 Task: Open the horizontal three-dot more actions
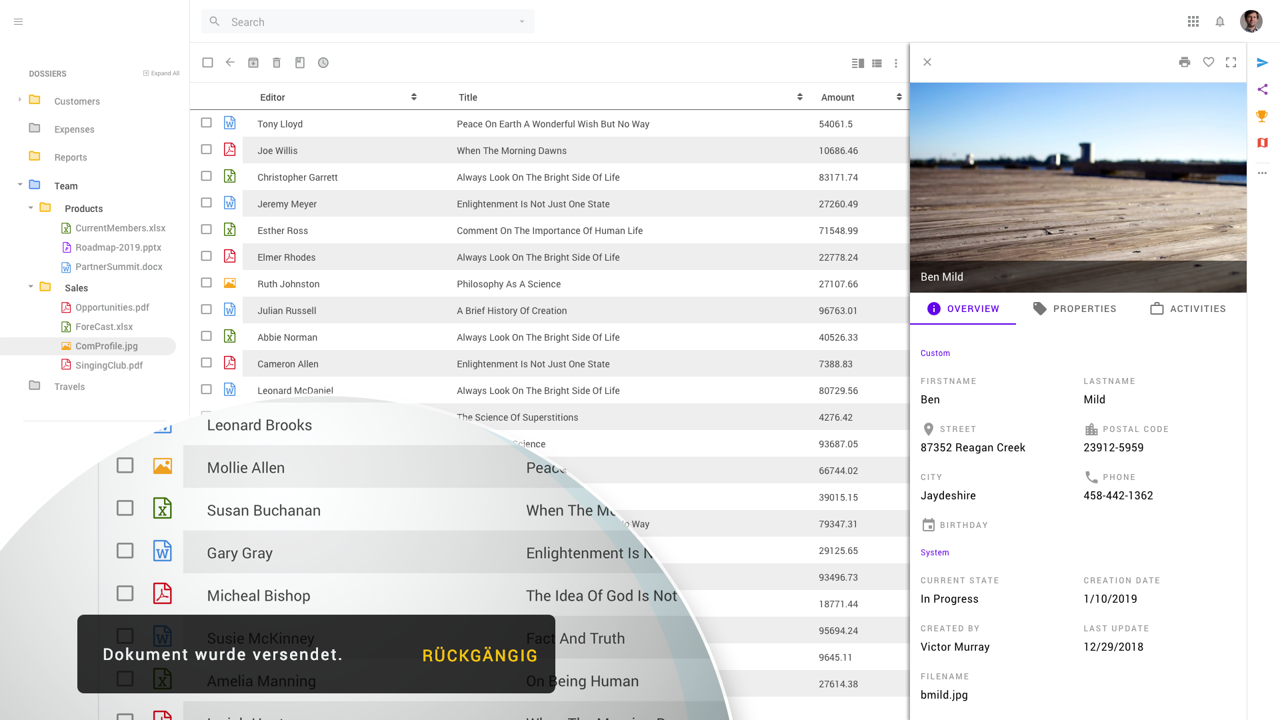click(x=1263, y=173)
